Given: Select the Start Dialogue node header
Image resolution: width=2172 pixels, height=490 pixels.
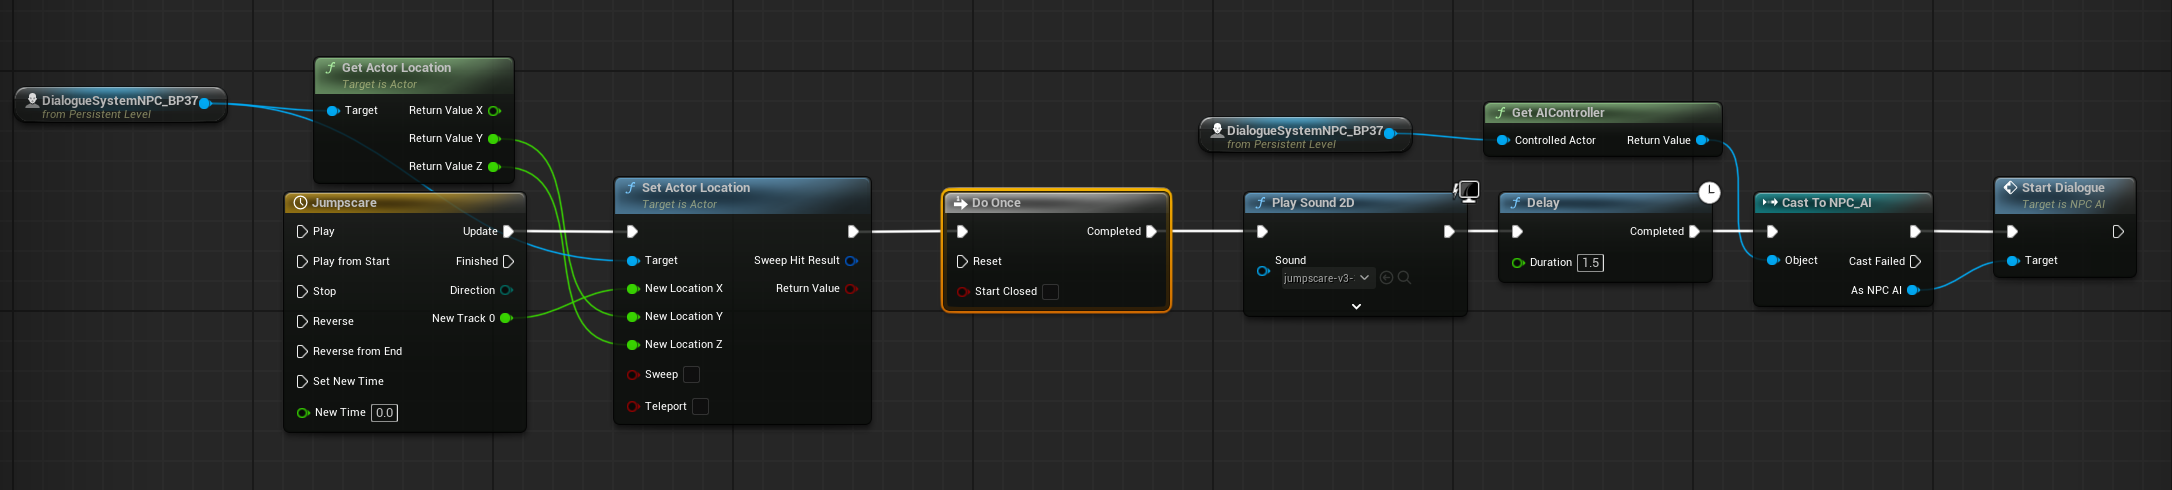Looking at the screenshot, I should pyautogui.click(x=2065, y=195).
